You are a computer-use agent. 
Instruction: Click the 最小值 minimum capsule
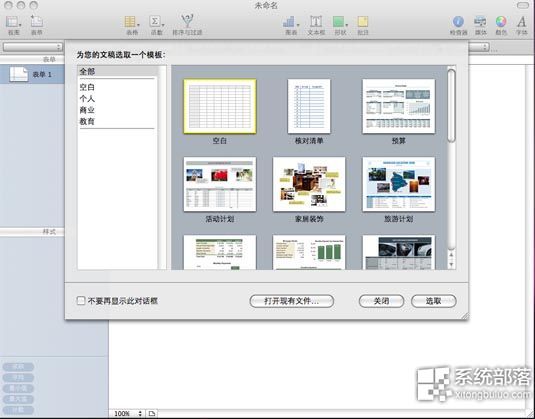pos(18,389)
